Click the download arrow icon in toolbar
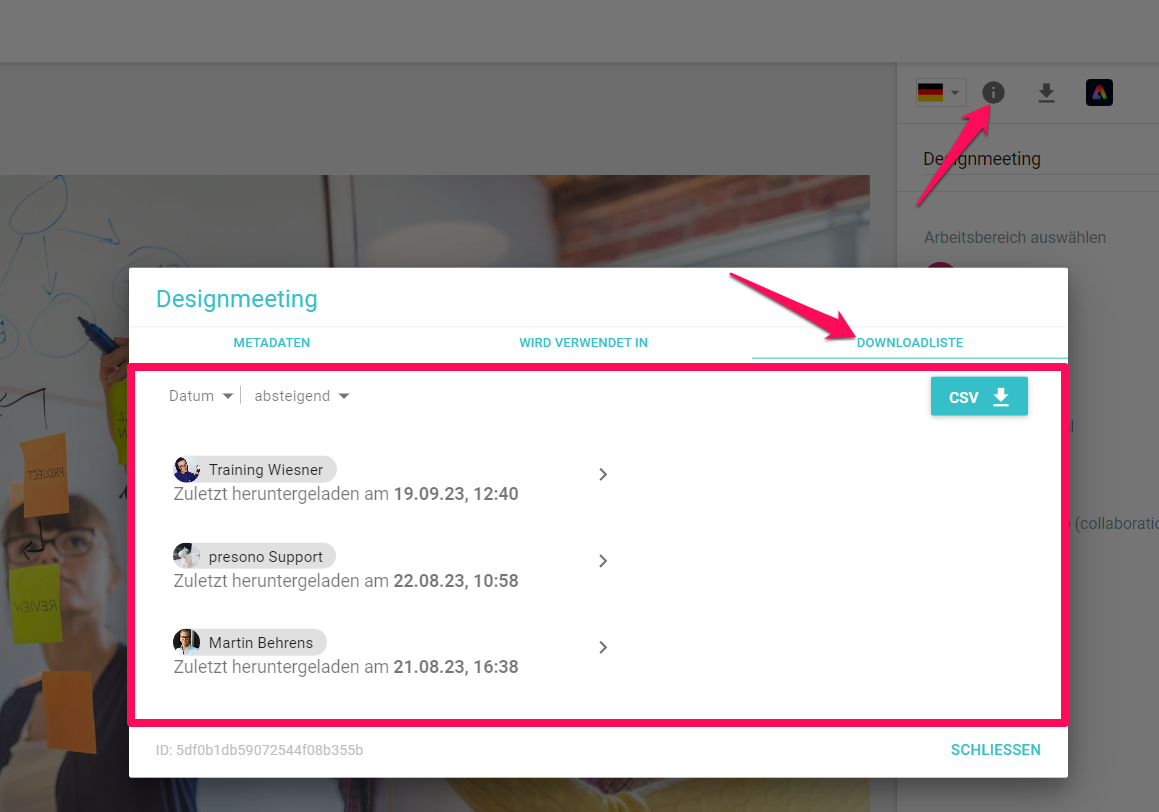 (1046, 93)
